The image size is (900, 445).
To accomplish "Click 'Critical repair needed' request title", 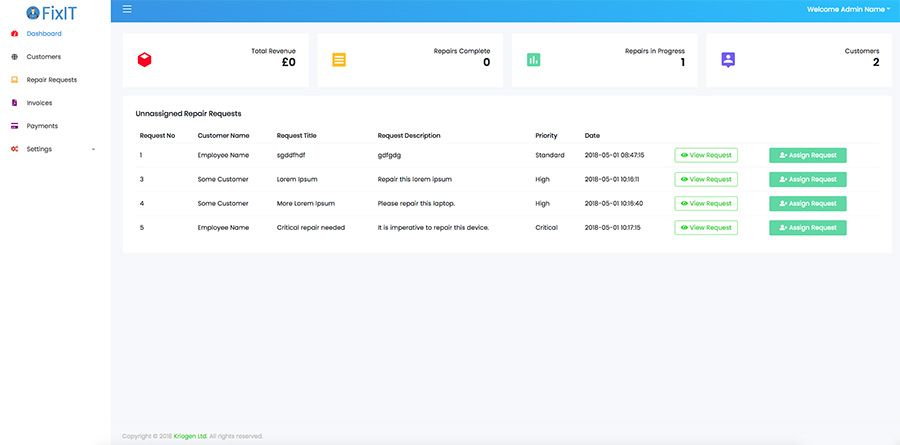I will coord(311,227).
